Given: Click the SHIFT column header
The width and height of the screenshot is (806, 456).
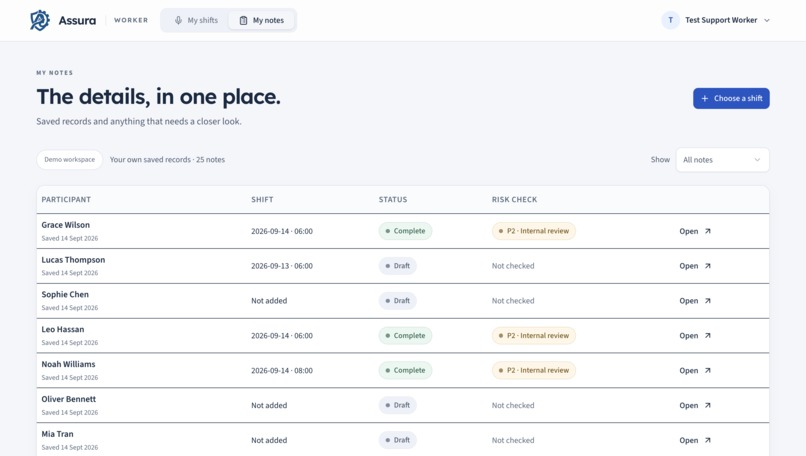Looking at the screenshot, I should tap(262, 199).
